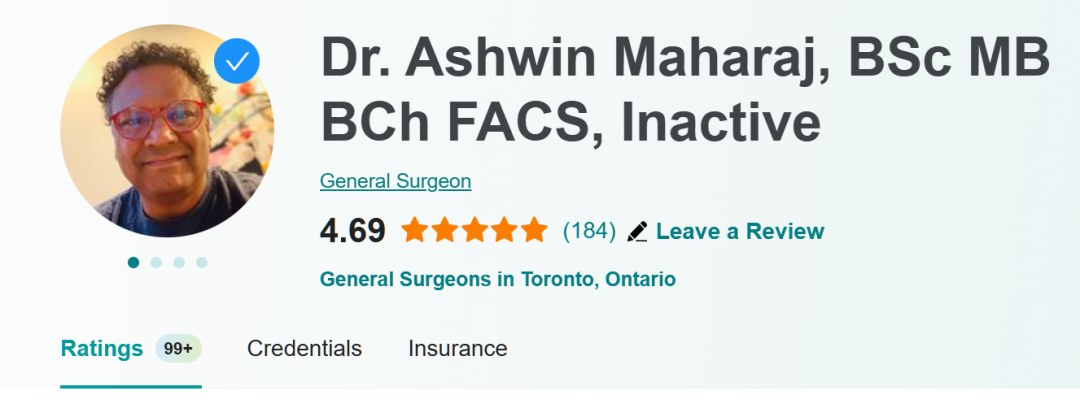Select the first photo carousel dot
The image size is (1080, 404).
pos(133,263)
